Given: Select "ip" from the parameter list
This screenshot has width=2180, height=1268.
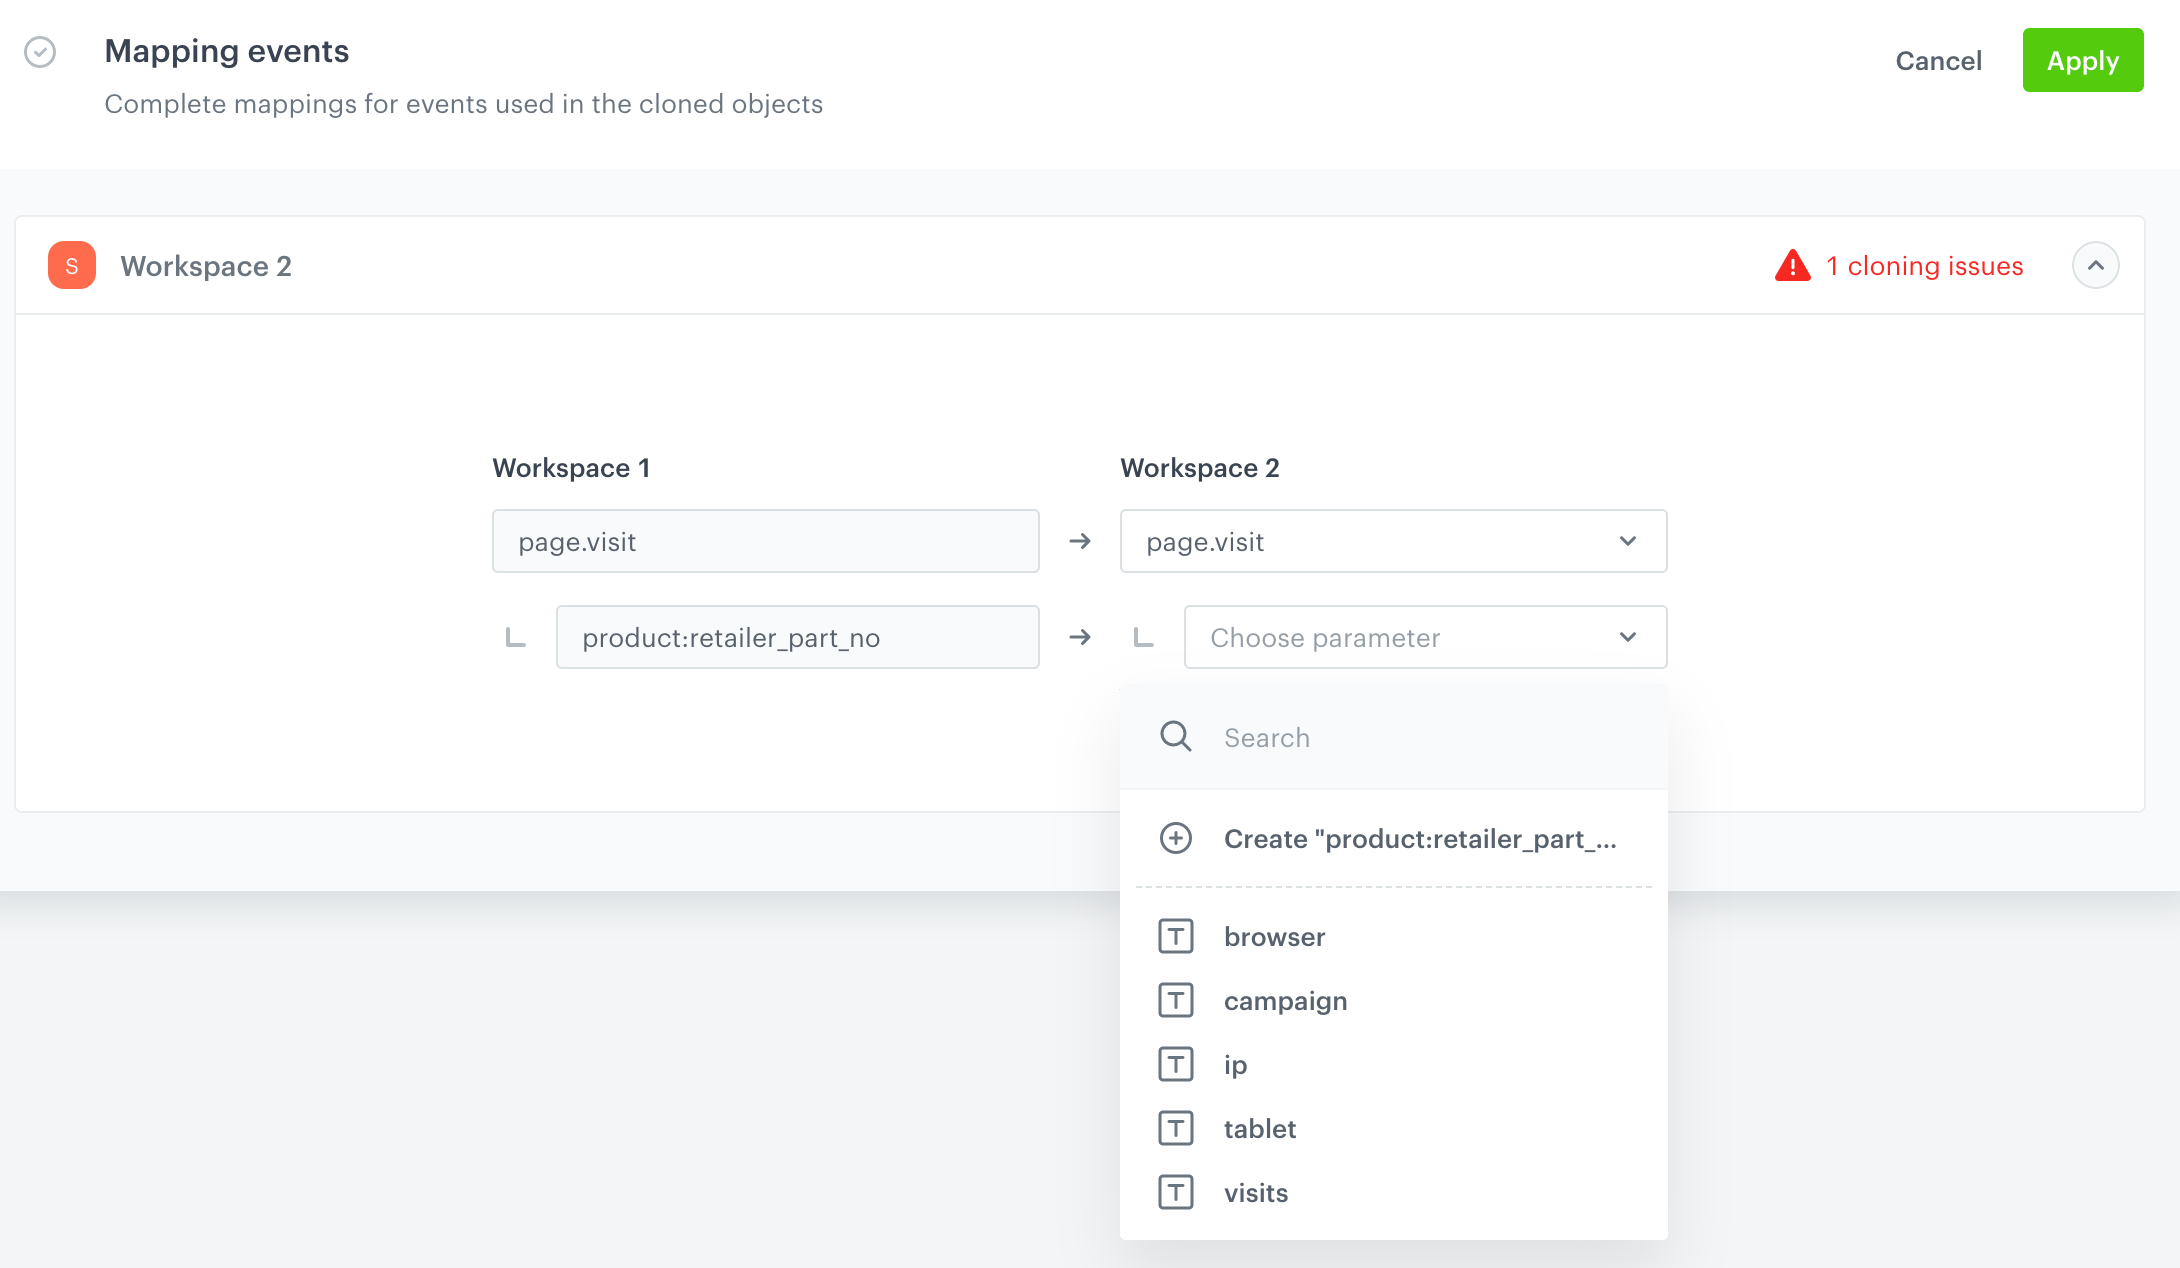Looking at the screenshot, I should [1236, 1064].
